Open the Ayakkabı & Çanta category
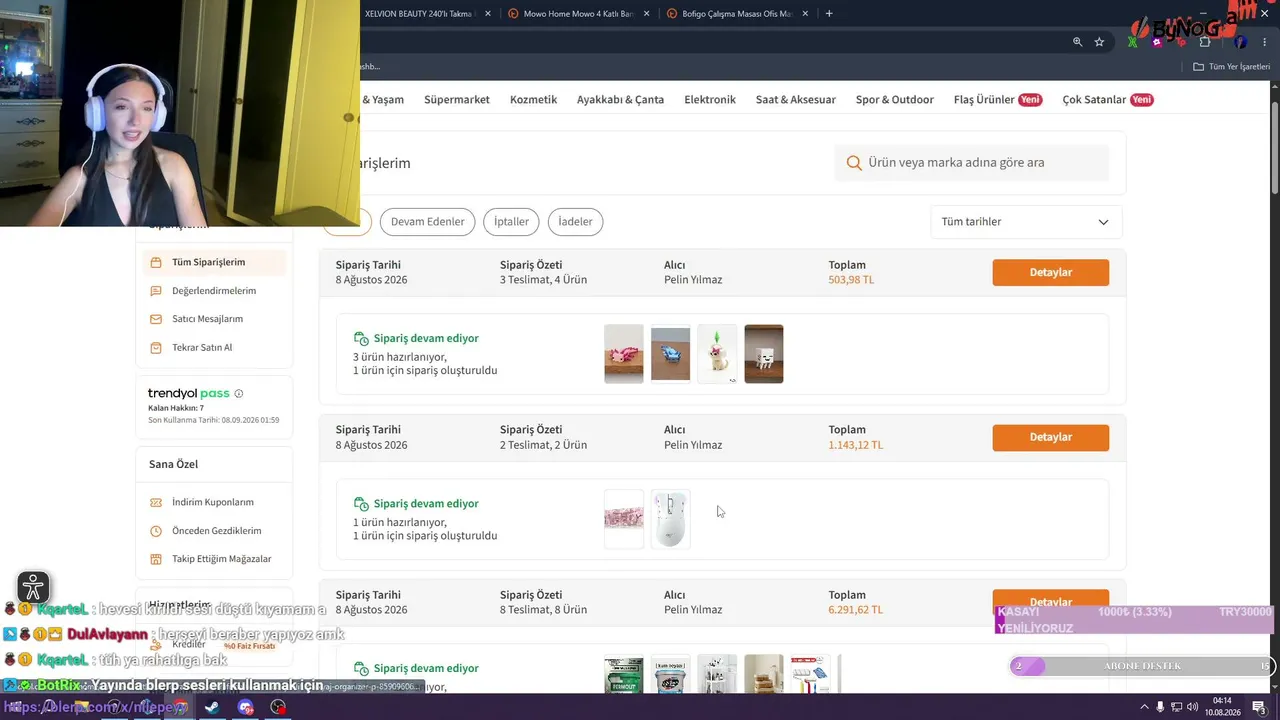This screenshot has width=1280, height=720. pos(620,100)
